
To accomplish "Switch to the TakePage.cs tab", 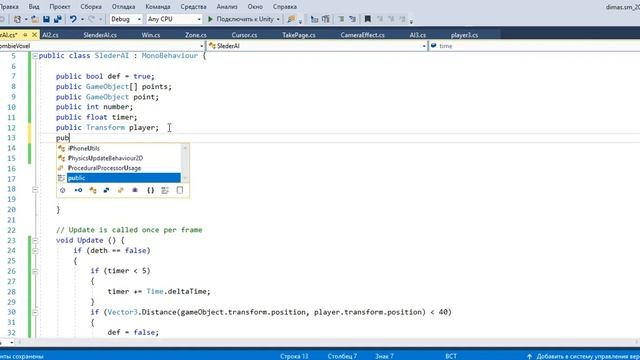I will click(x=299, y=35).
